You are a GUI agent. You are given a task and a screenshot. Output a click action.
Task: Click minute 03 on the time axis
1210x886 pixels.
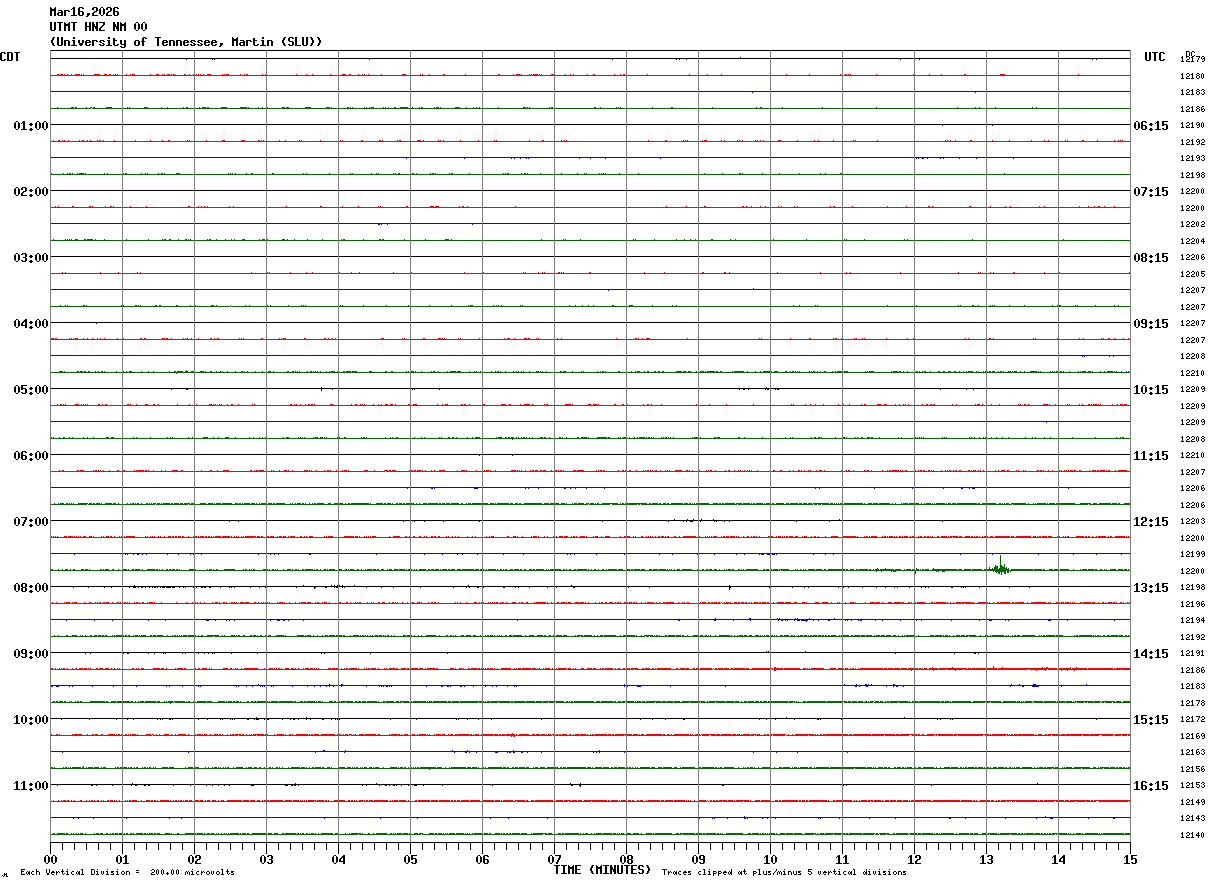coord(266,859)
